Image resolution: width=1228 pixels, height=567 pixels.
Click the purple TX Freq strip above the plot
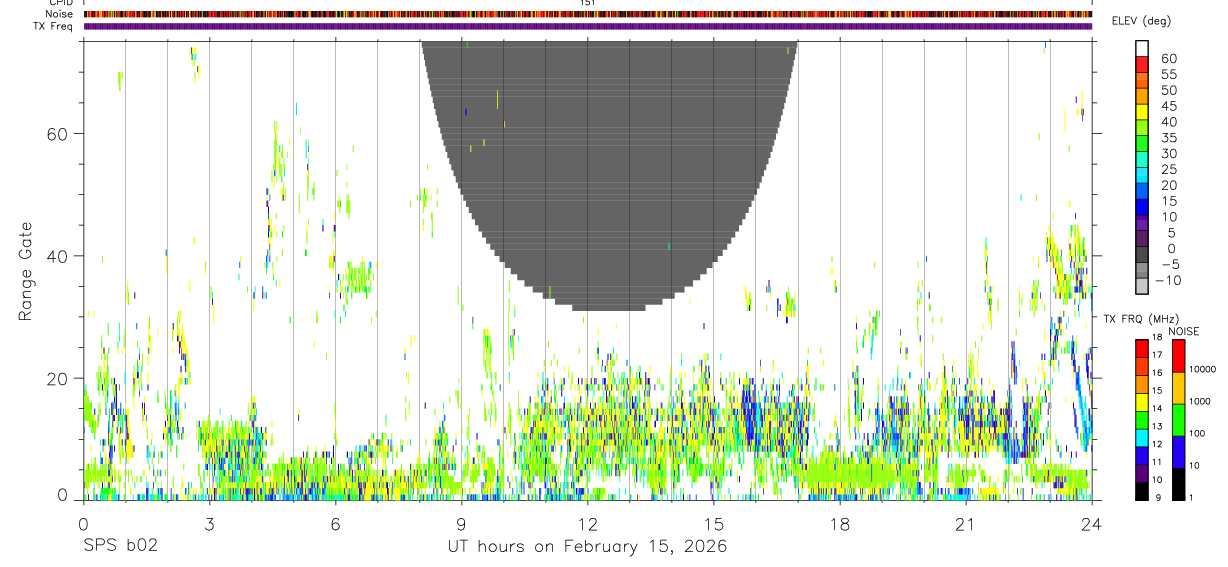pos(588,26)
